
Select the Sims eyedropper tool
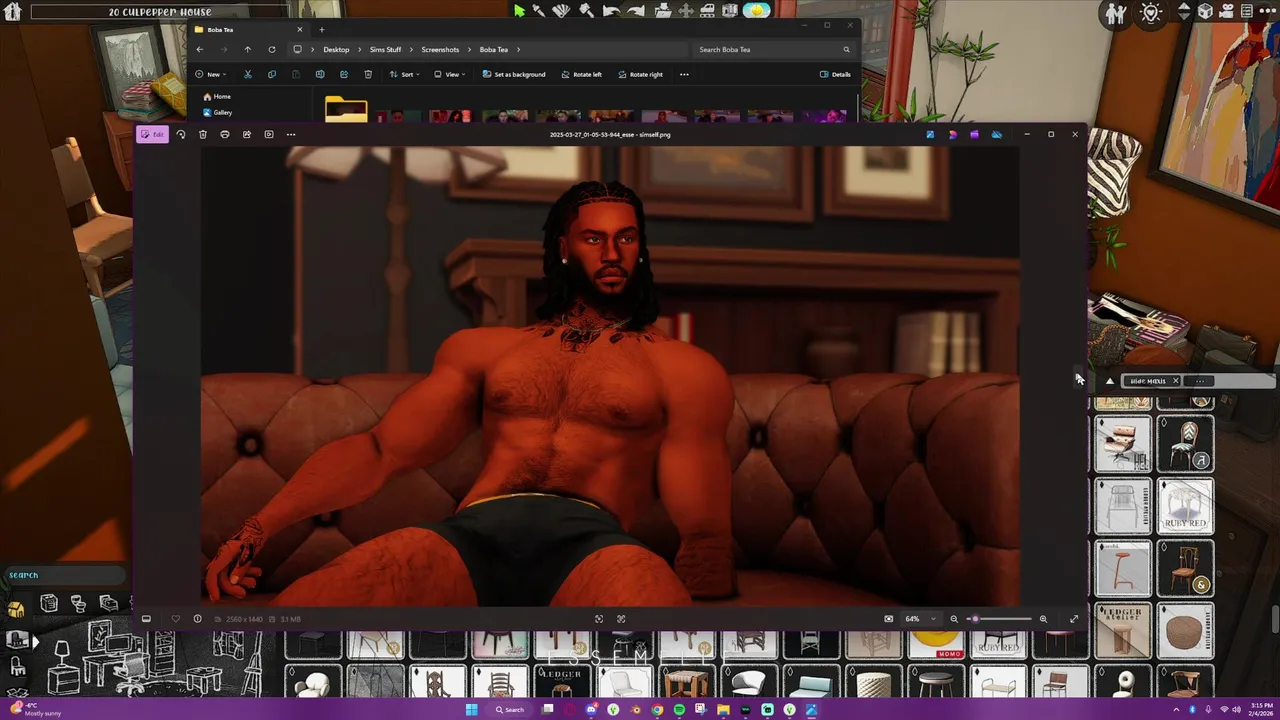click(540, 10)
